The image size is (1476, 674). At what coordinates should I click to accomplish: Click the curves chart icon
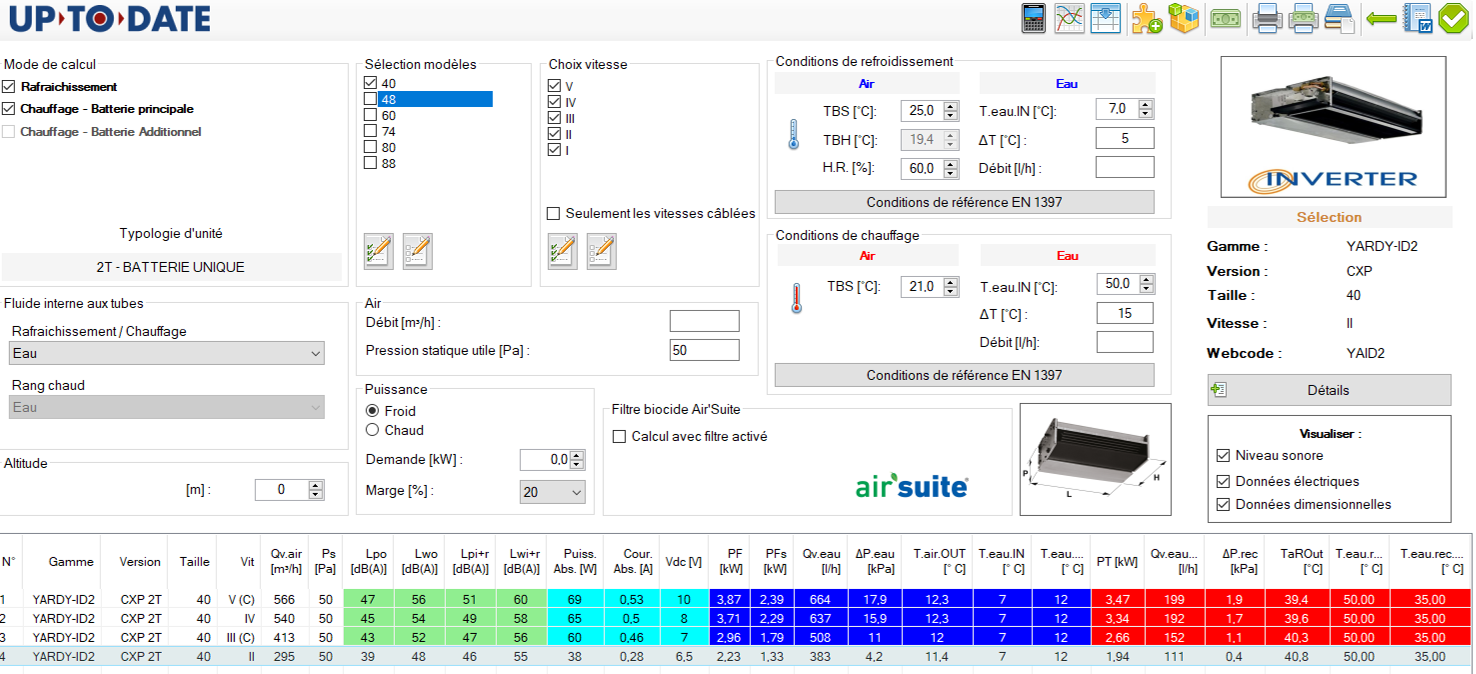point(1069,18)
